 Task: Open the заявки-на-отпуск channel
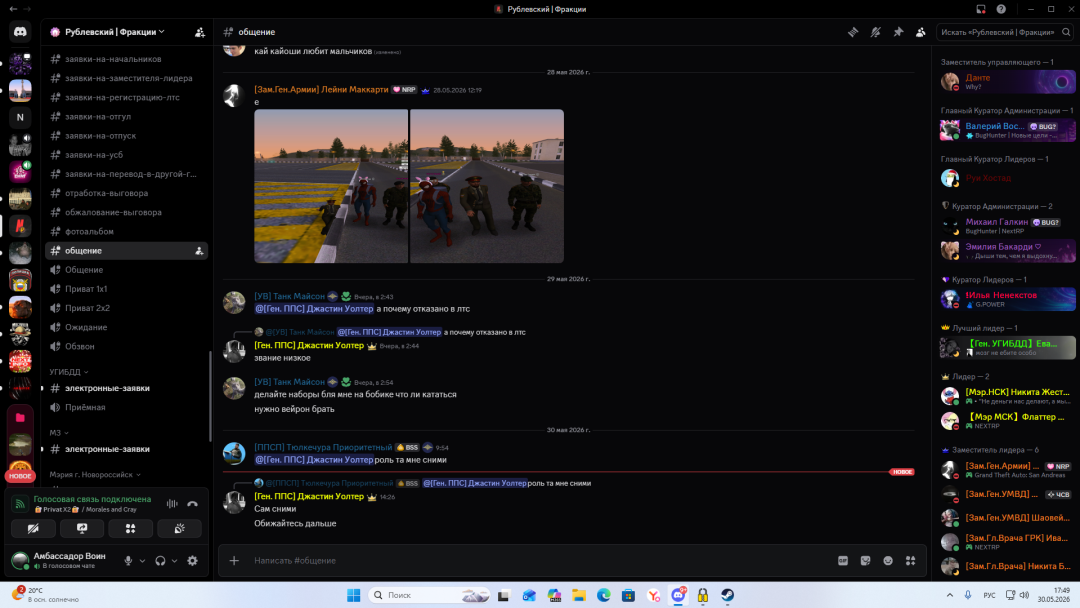[x=126, y=136]
